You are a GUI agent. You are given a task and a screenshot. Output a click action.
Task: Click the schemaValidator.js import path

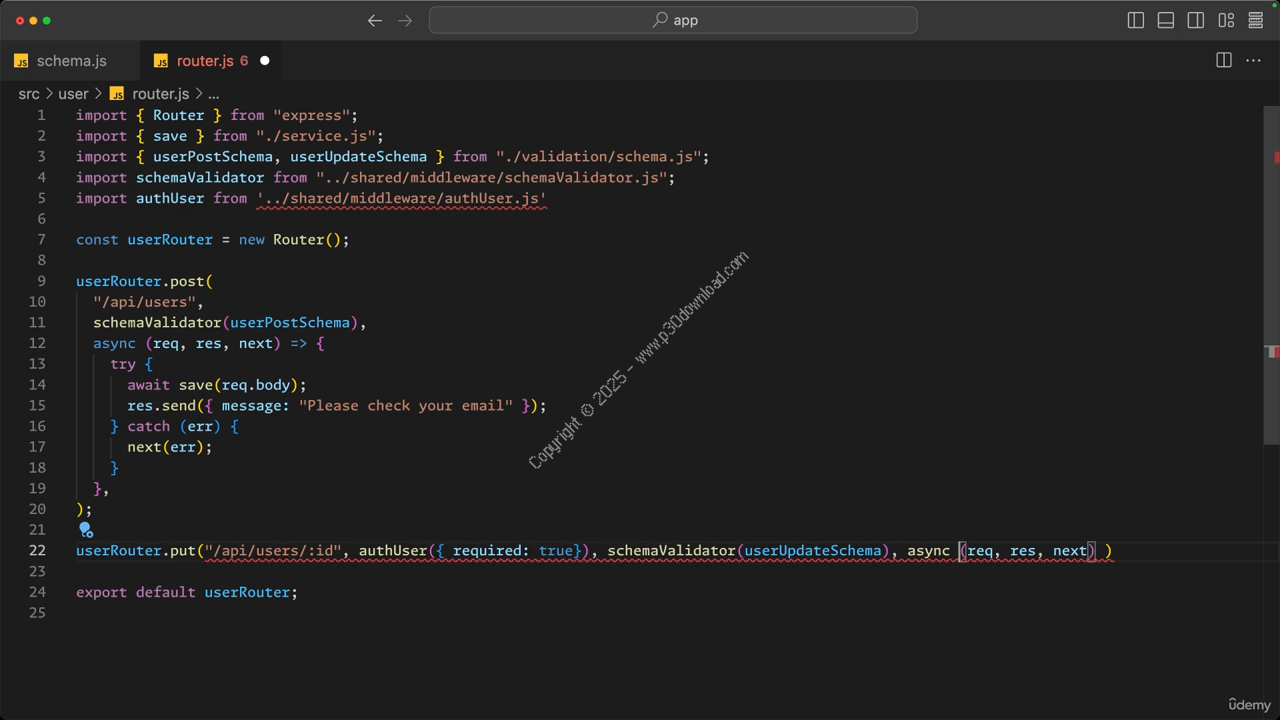pyautogui.click(x=491, y=177)
